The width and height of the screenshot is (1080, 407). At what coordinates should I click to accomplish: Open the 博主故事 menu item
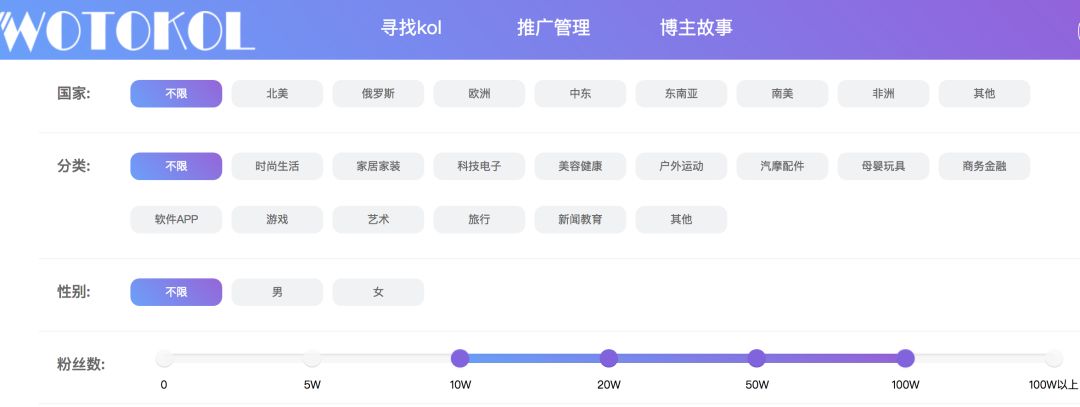(x=696, y=28)
